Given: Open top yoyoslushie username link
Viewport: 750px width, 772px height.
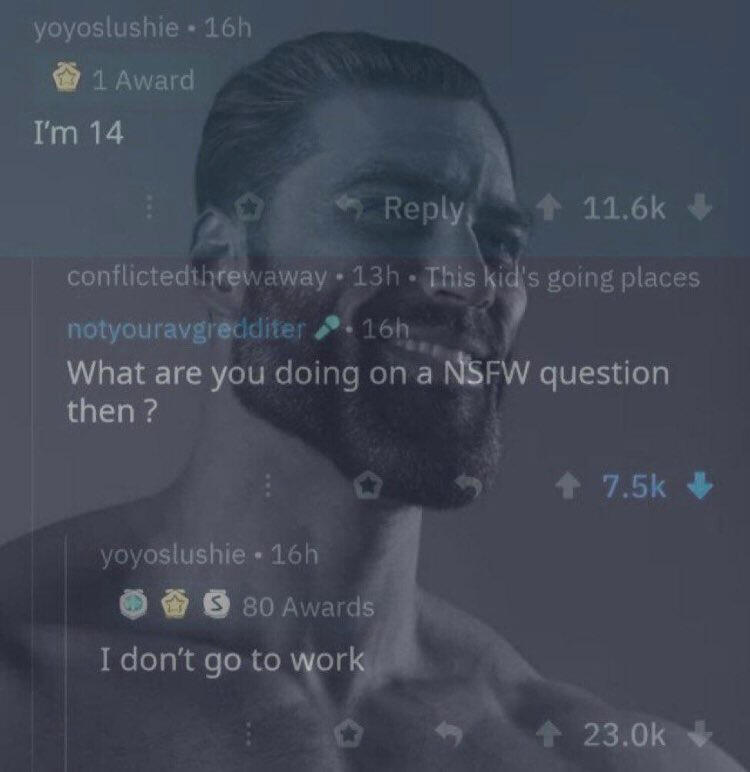Looking at the screenshot, I should (x=106, y=28).
